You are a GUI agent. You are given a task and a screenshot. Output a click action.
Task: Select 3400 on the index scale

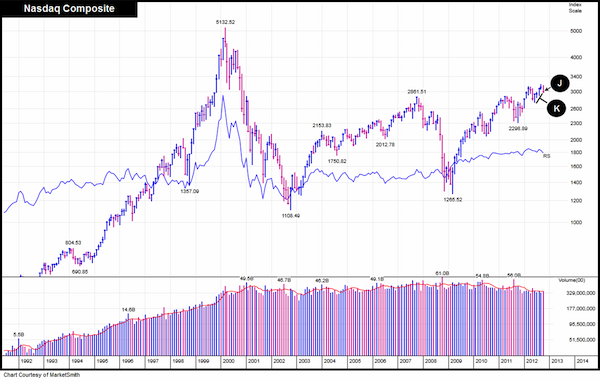[x=576, y=77]
